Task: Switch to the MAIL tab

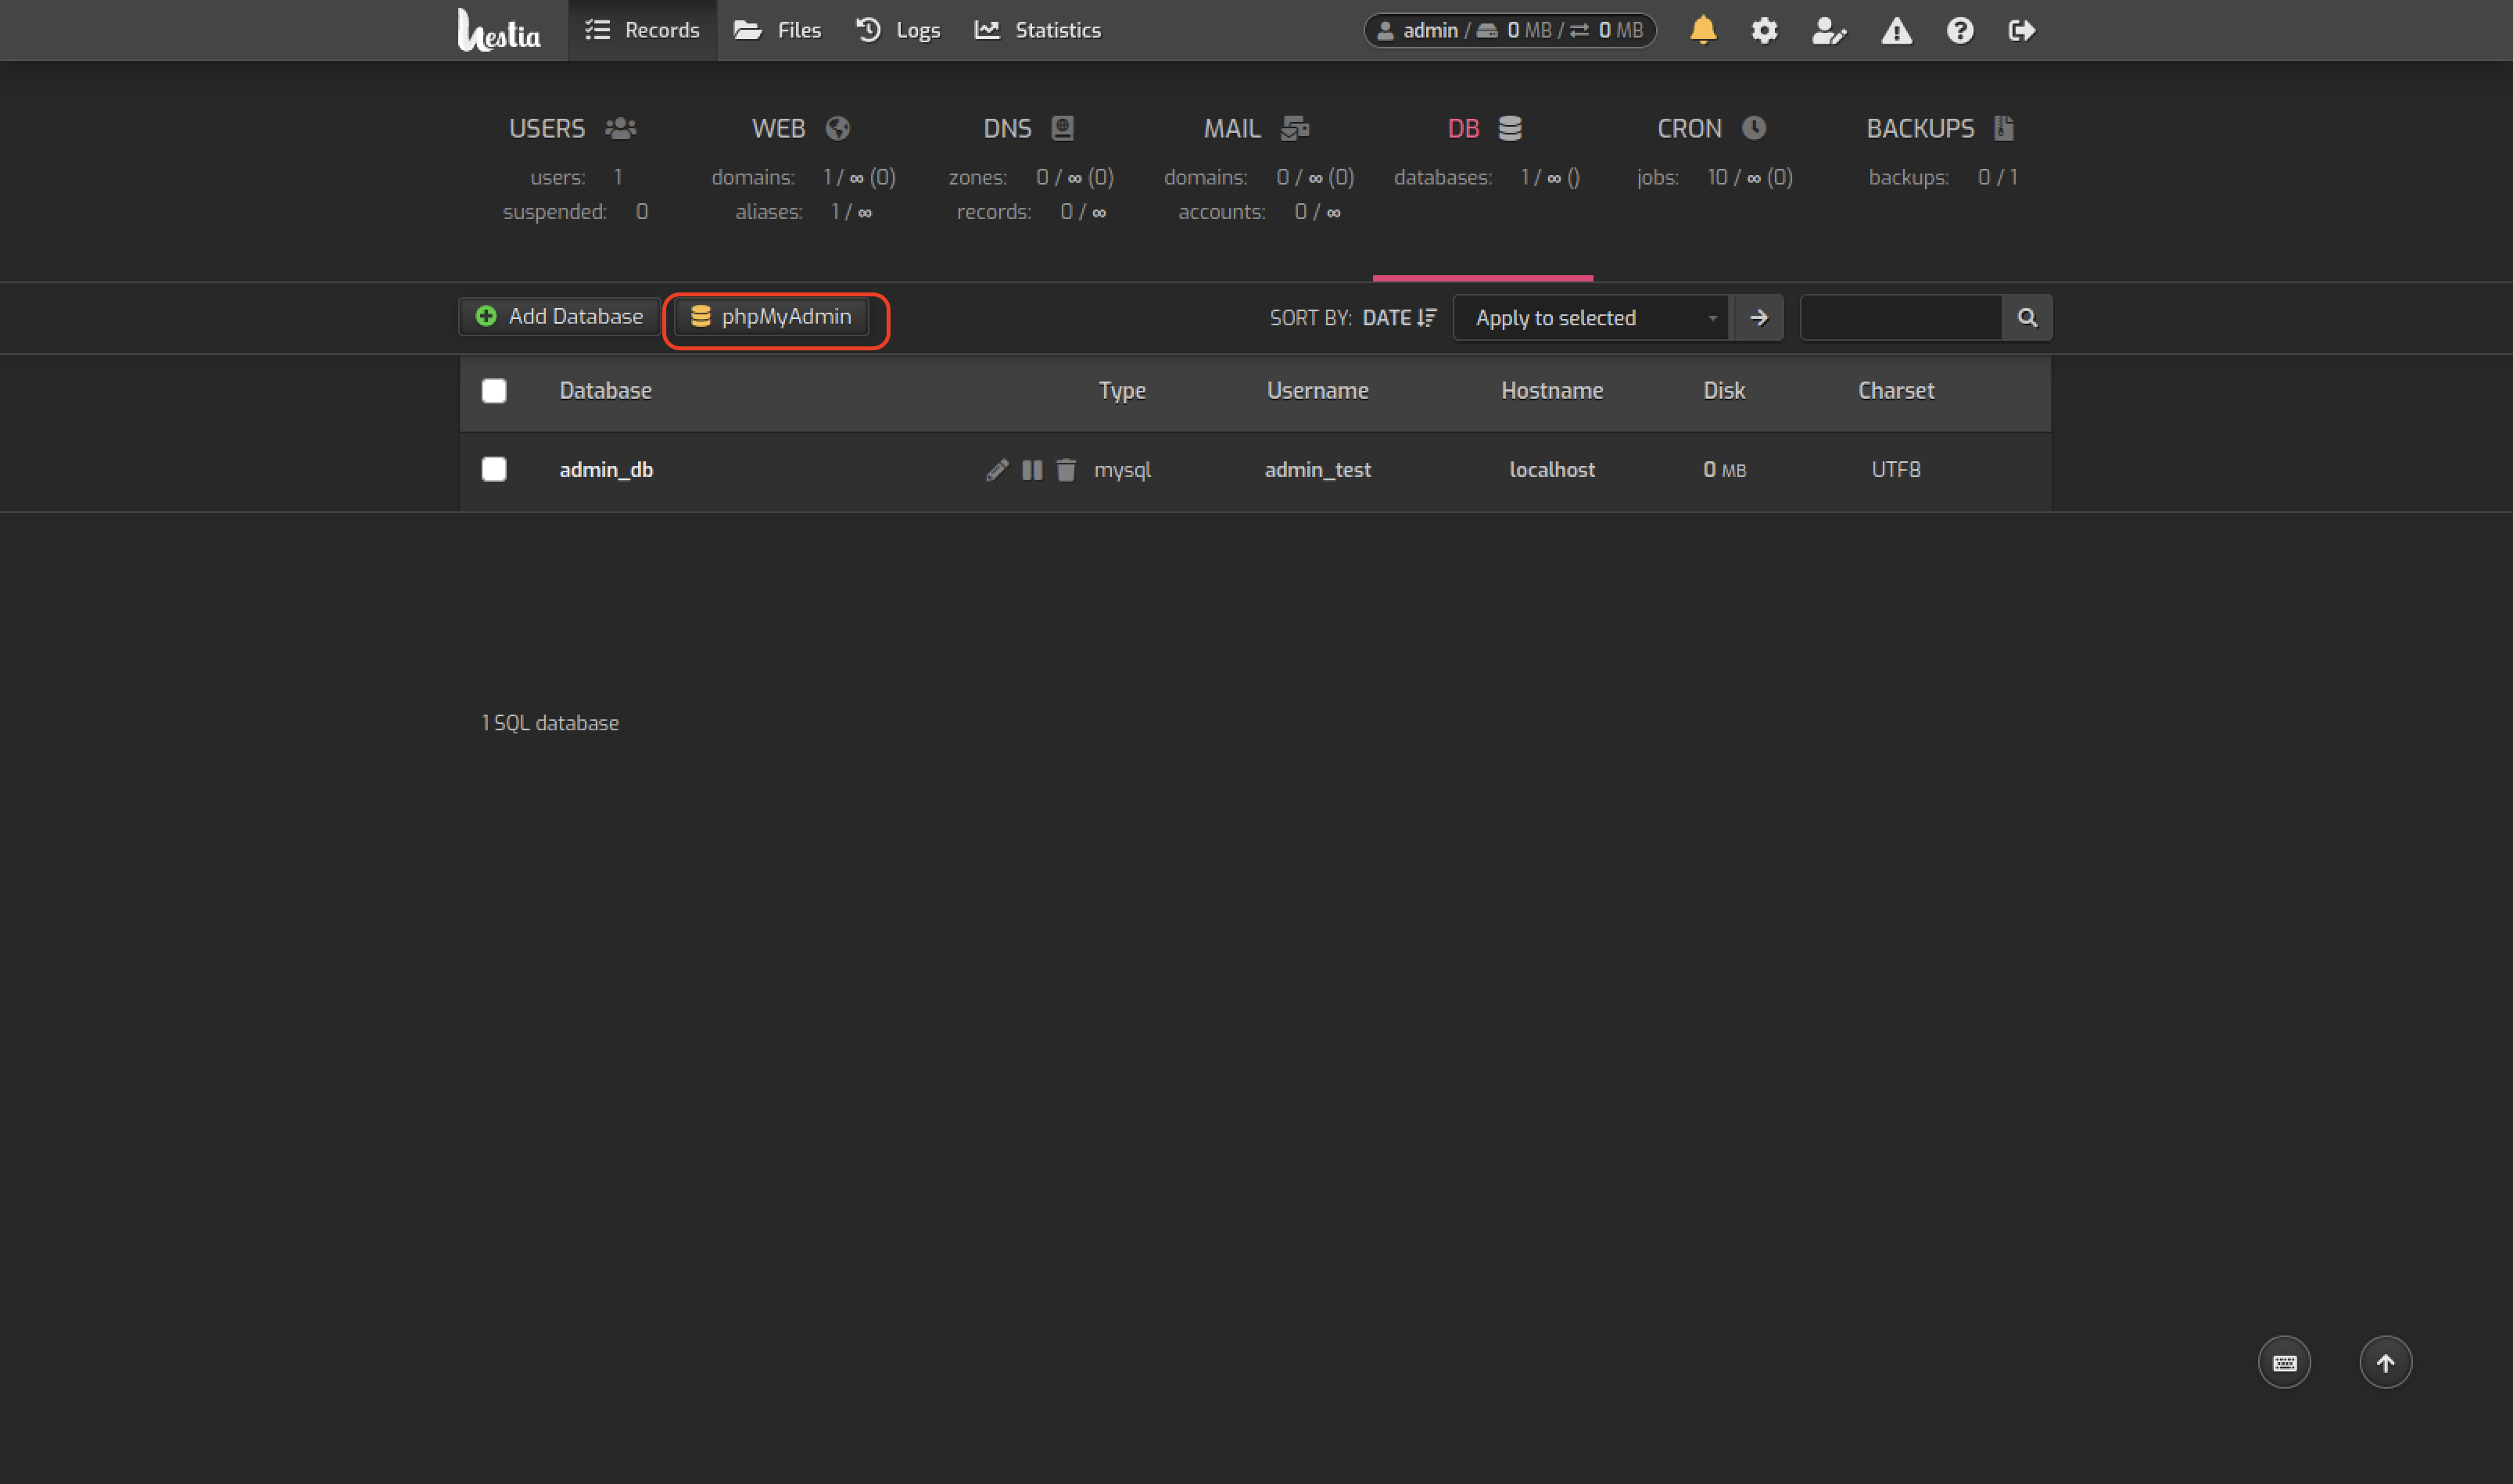Action: [x=1257, y=129]
